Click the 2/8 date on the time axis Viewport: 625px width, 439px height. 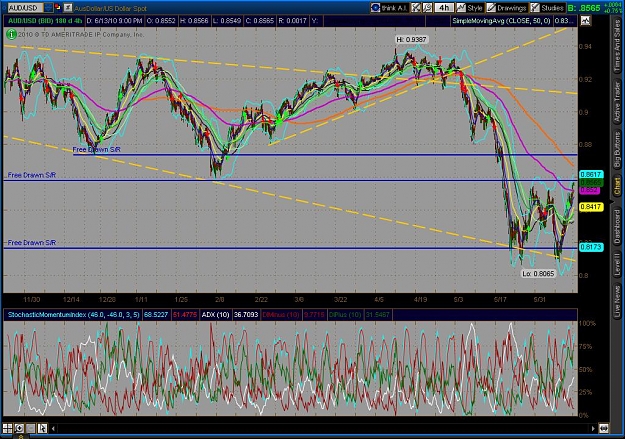pyautogui.click(x=220, y=299)
